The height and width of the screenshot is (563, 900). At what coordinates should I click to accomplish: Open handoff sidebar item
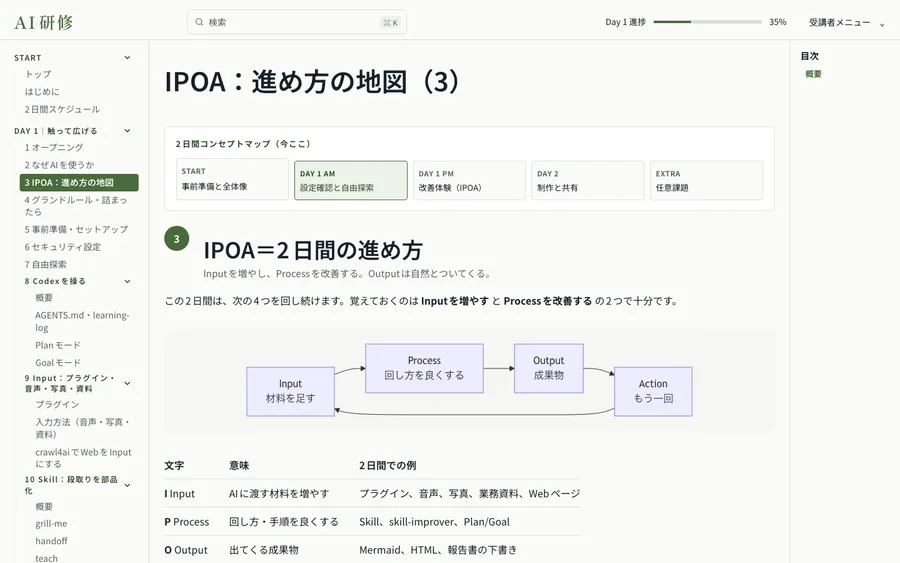tap(51, 541)
